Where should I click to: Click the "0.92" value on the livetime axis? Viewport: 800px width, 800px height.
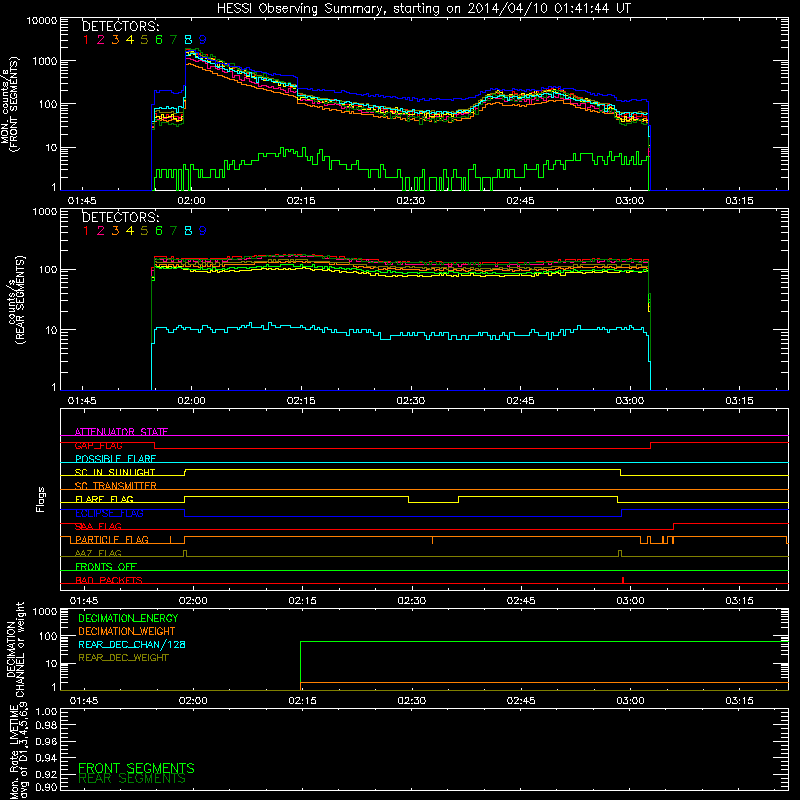[46, 773]
